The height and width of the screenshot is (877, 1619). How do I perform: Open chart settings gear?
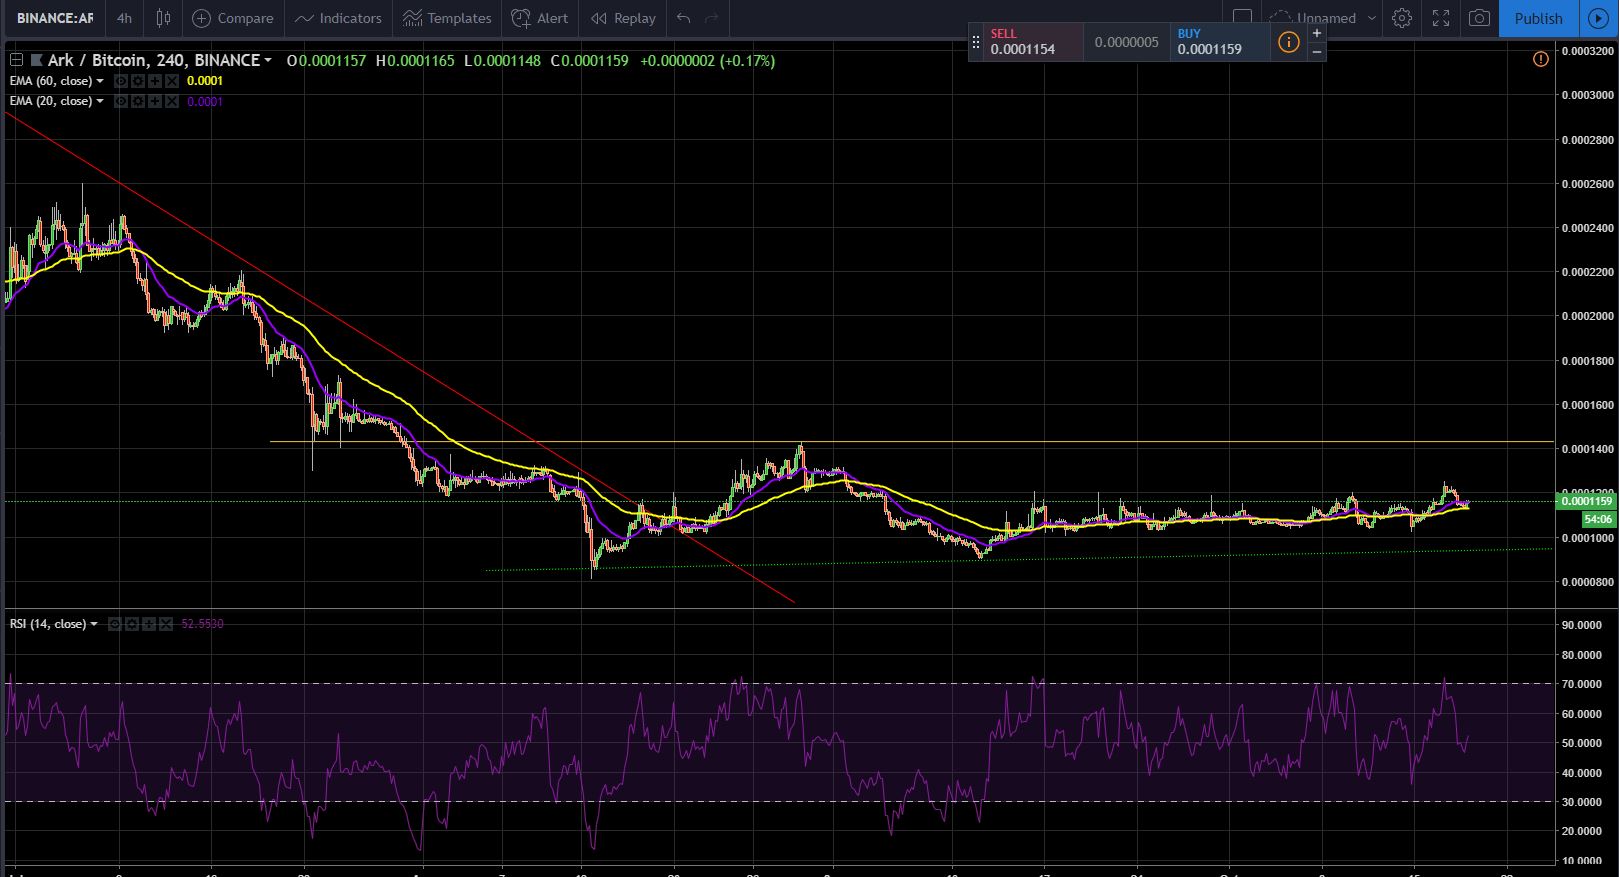point(1402,18)
